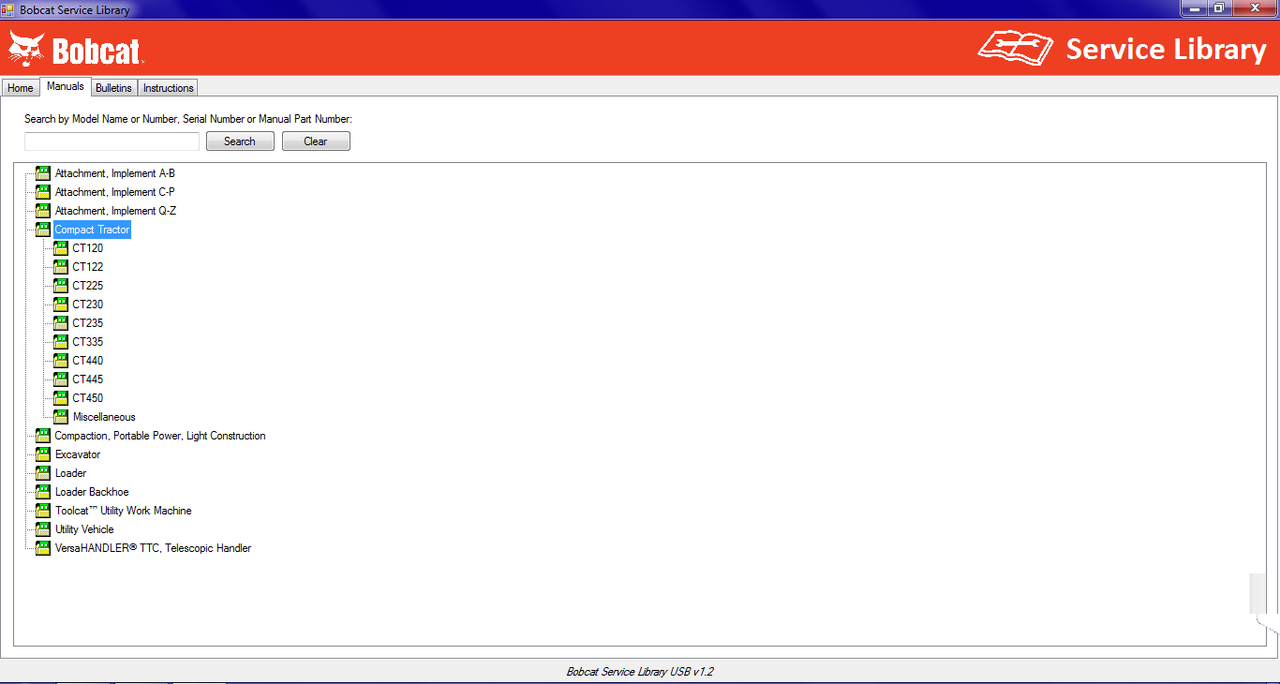Screen dimensions: 1280x684
Task: Select the CT440 model
Action: 88,361
